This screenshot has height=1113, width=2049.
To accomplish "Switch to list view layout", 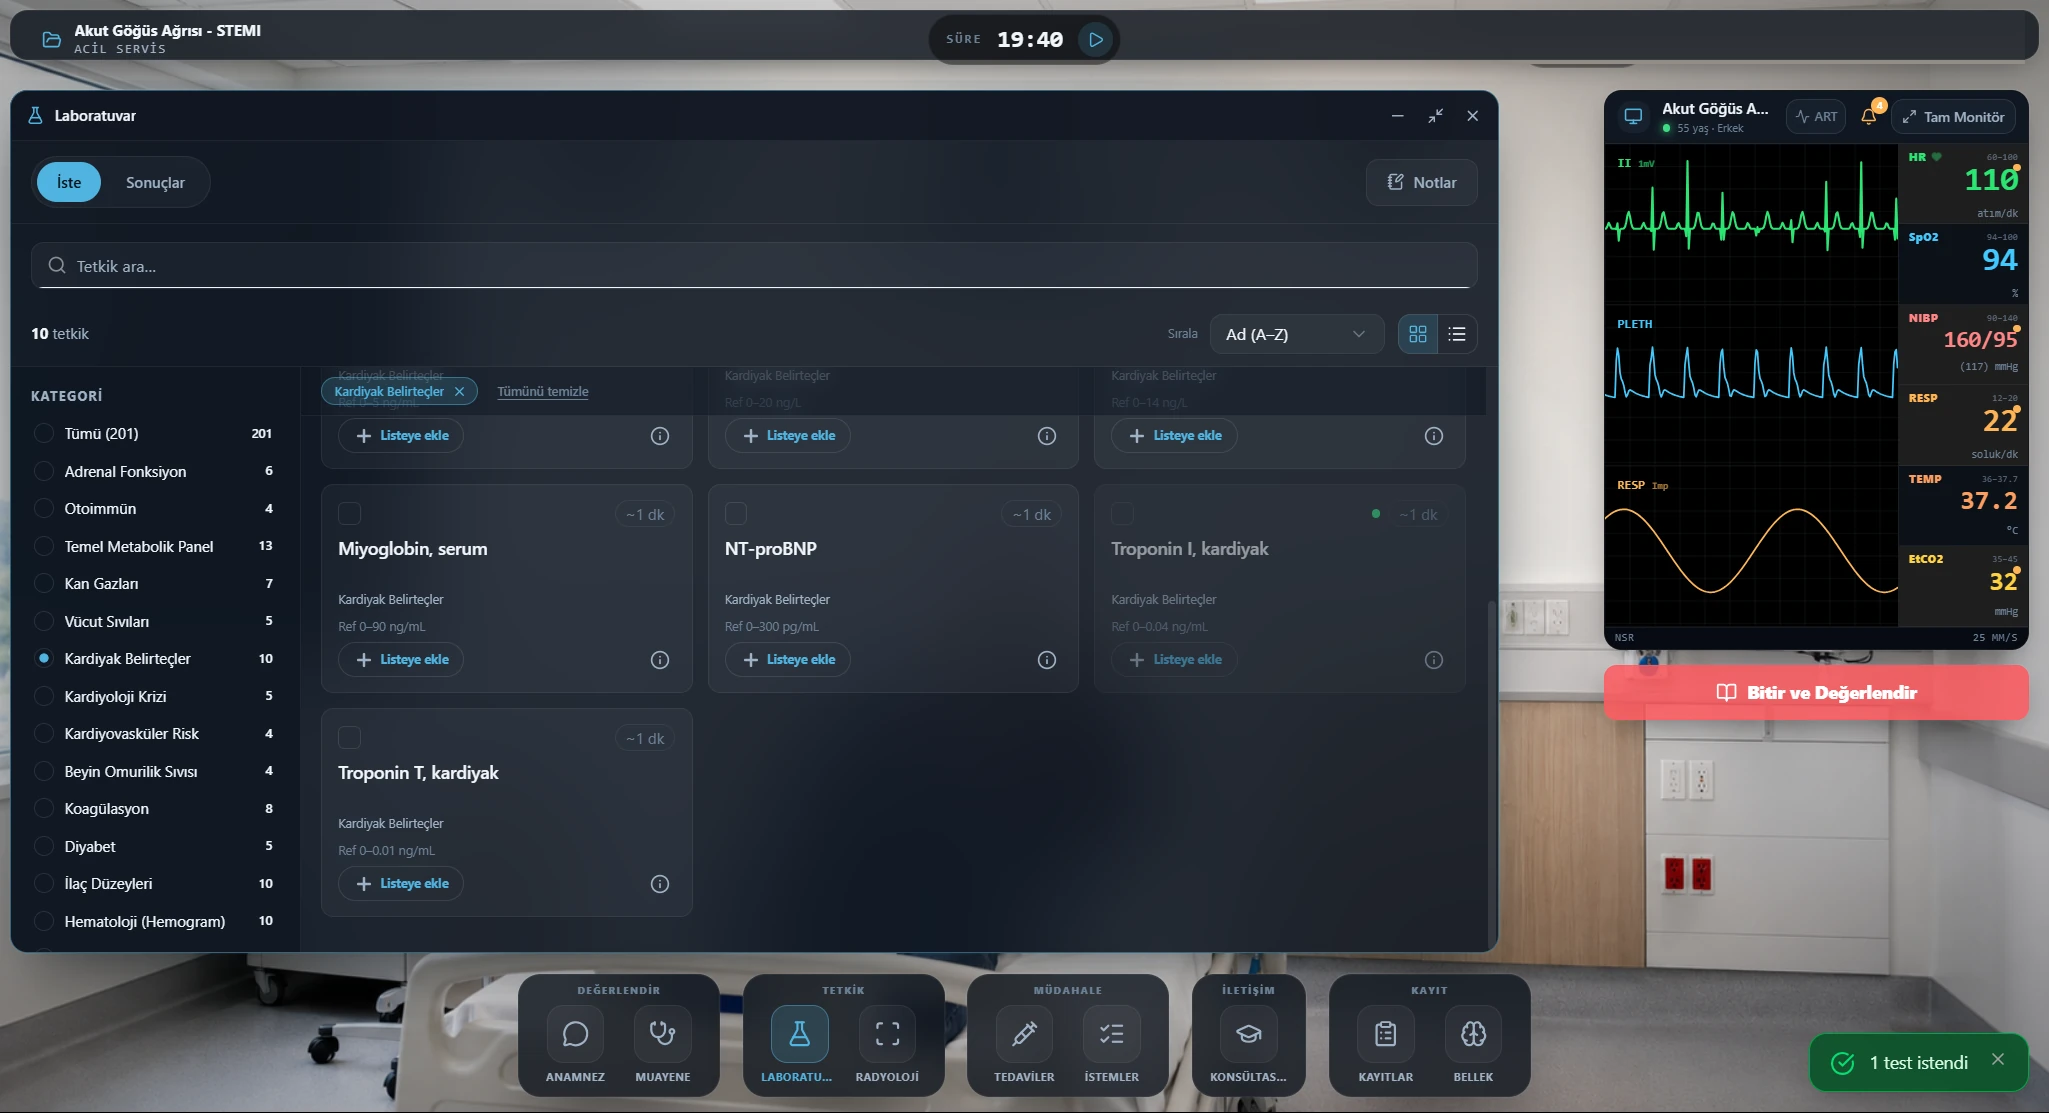I will click(x=1457, y=334).
